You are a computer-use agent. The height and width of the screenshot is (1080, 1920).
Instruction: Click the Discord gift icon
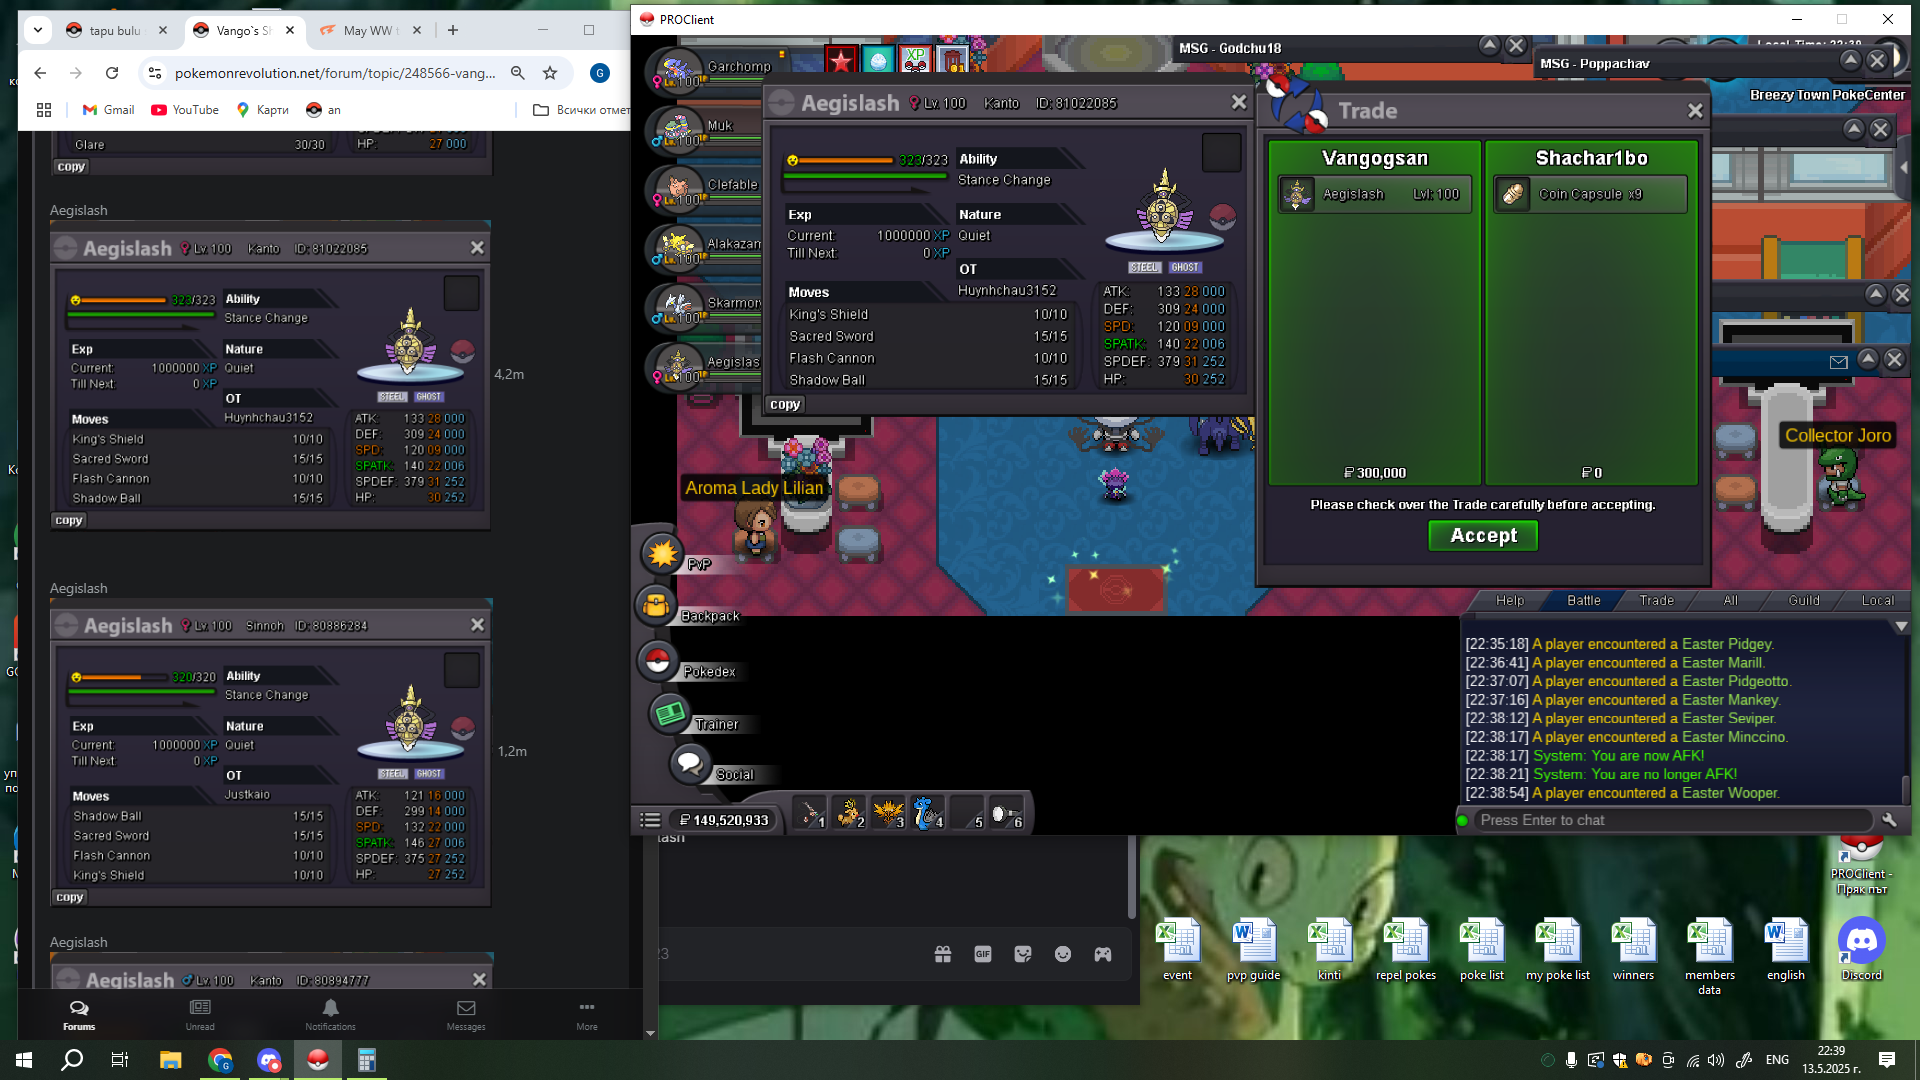[x=943, y=954]
